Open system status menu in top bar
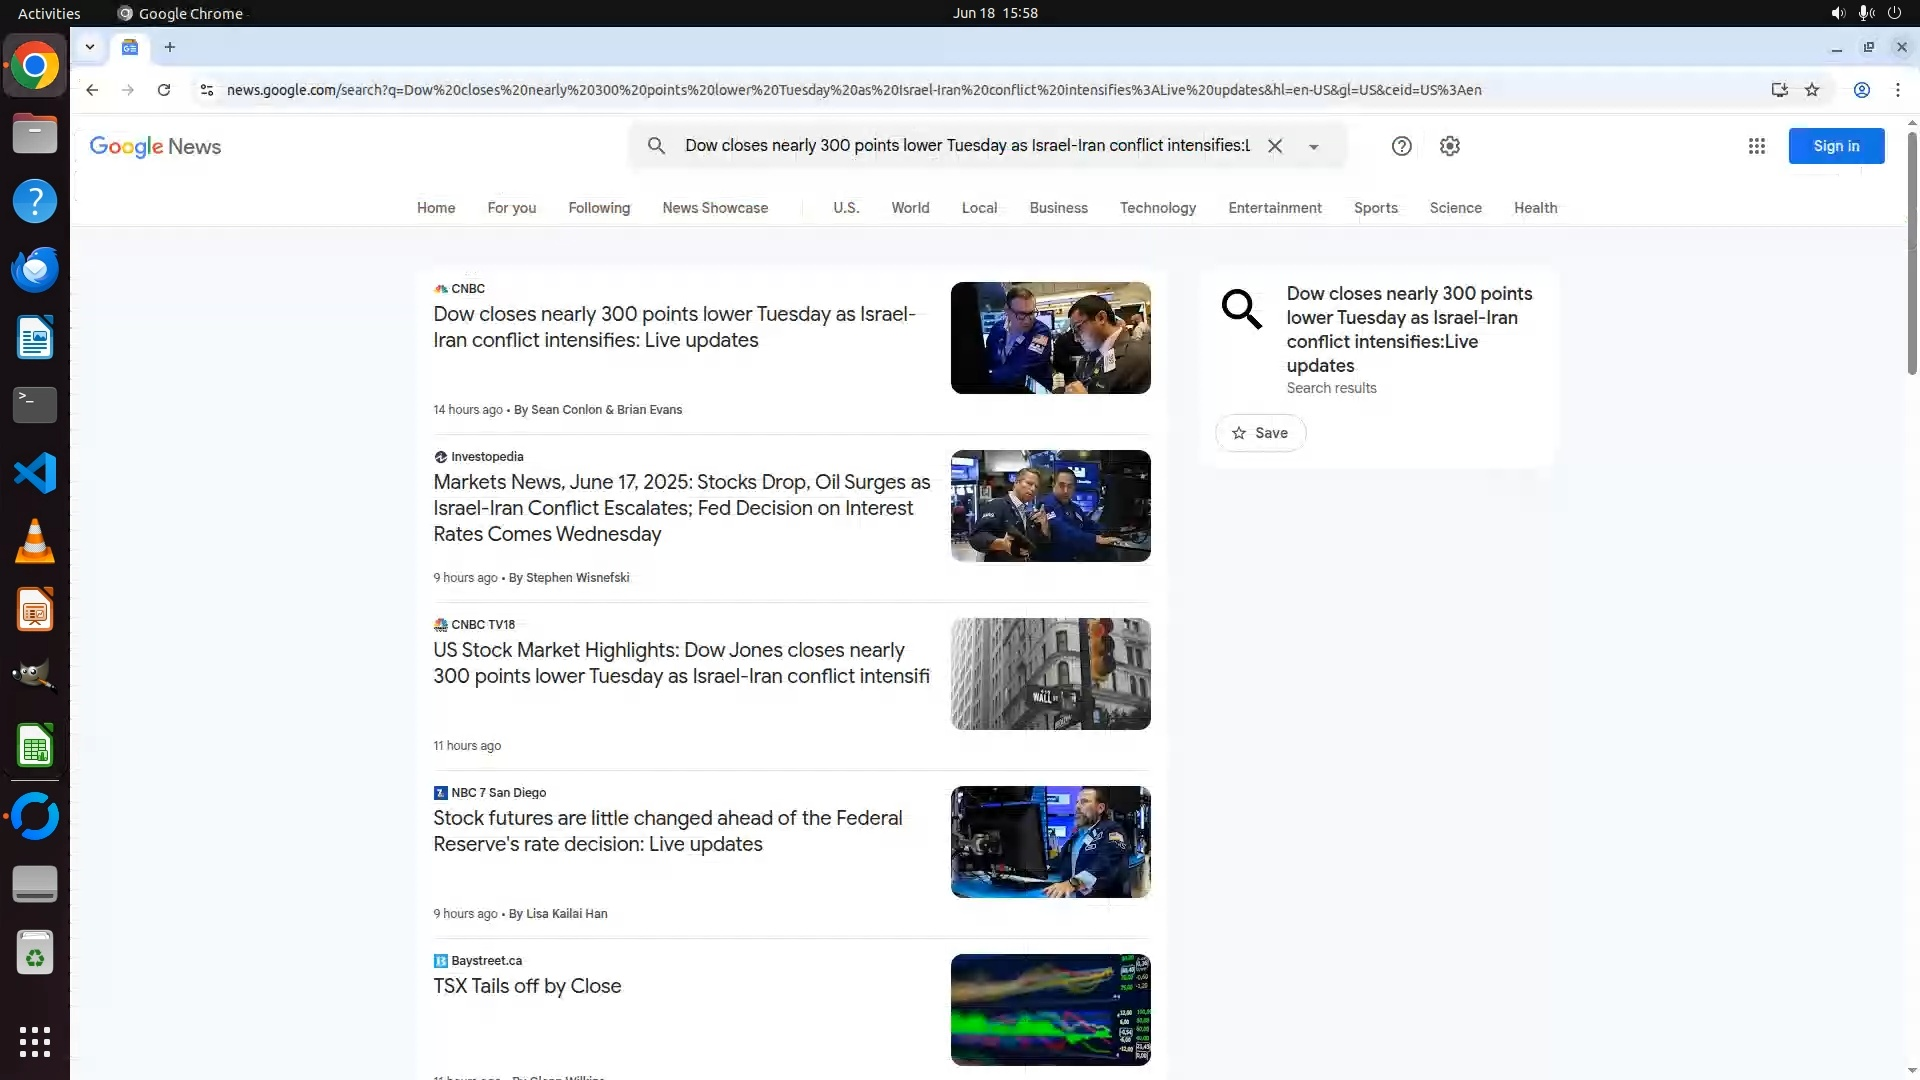The height and width of the screenshot is (1080, 1920). click(x=1865, y=13)
